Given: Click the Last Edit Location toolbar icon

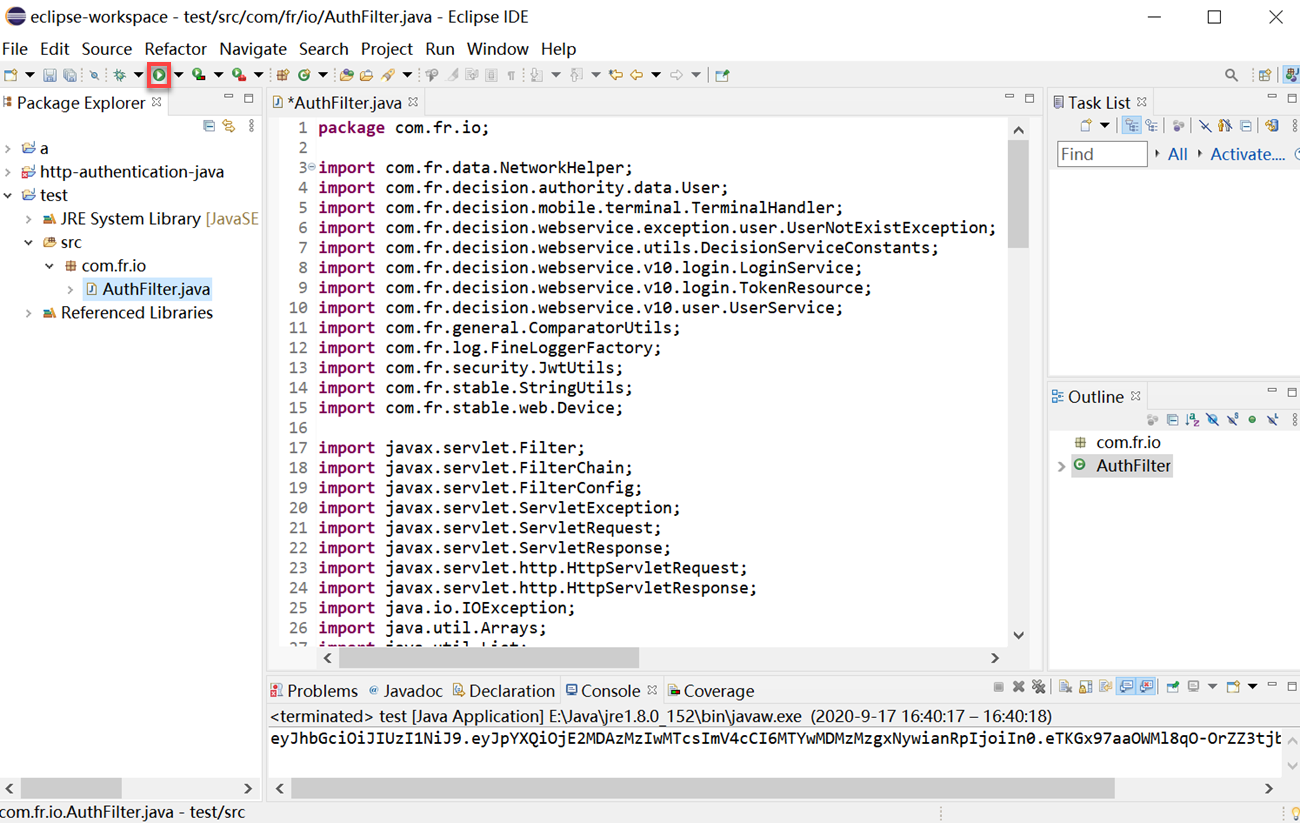Looking at the screenshot, I should pos(616,75).
